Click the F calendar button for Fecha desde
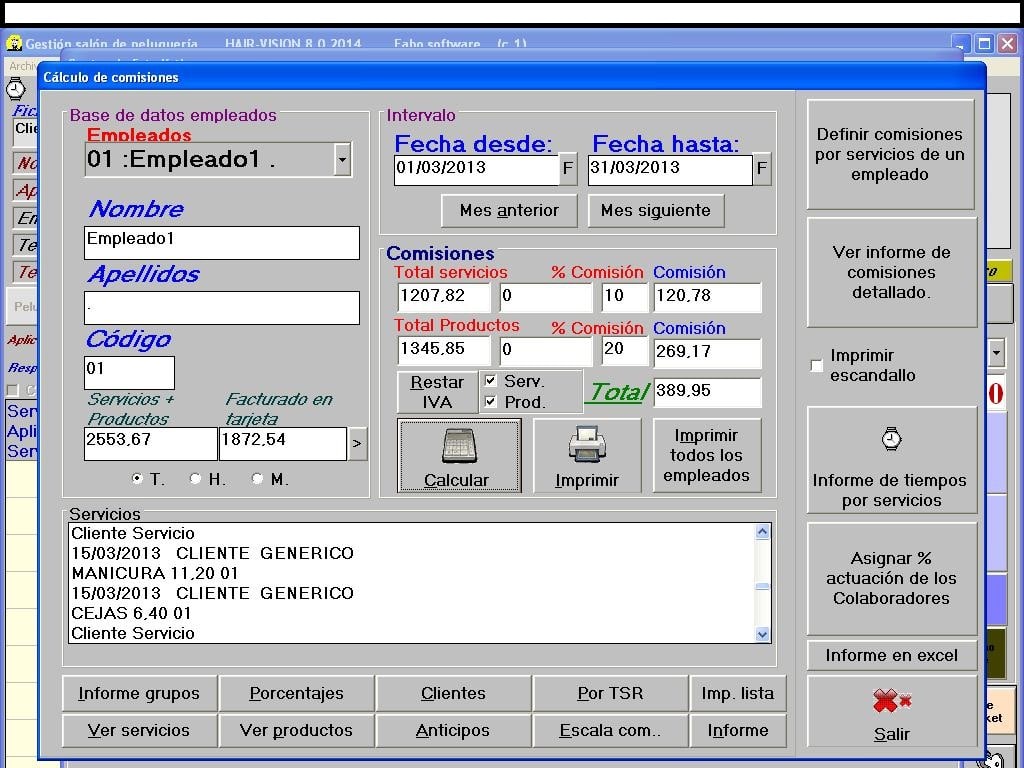This screenshot has height=768, width=1024. [x=568, y=169]
